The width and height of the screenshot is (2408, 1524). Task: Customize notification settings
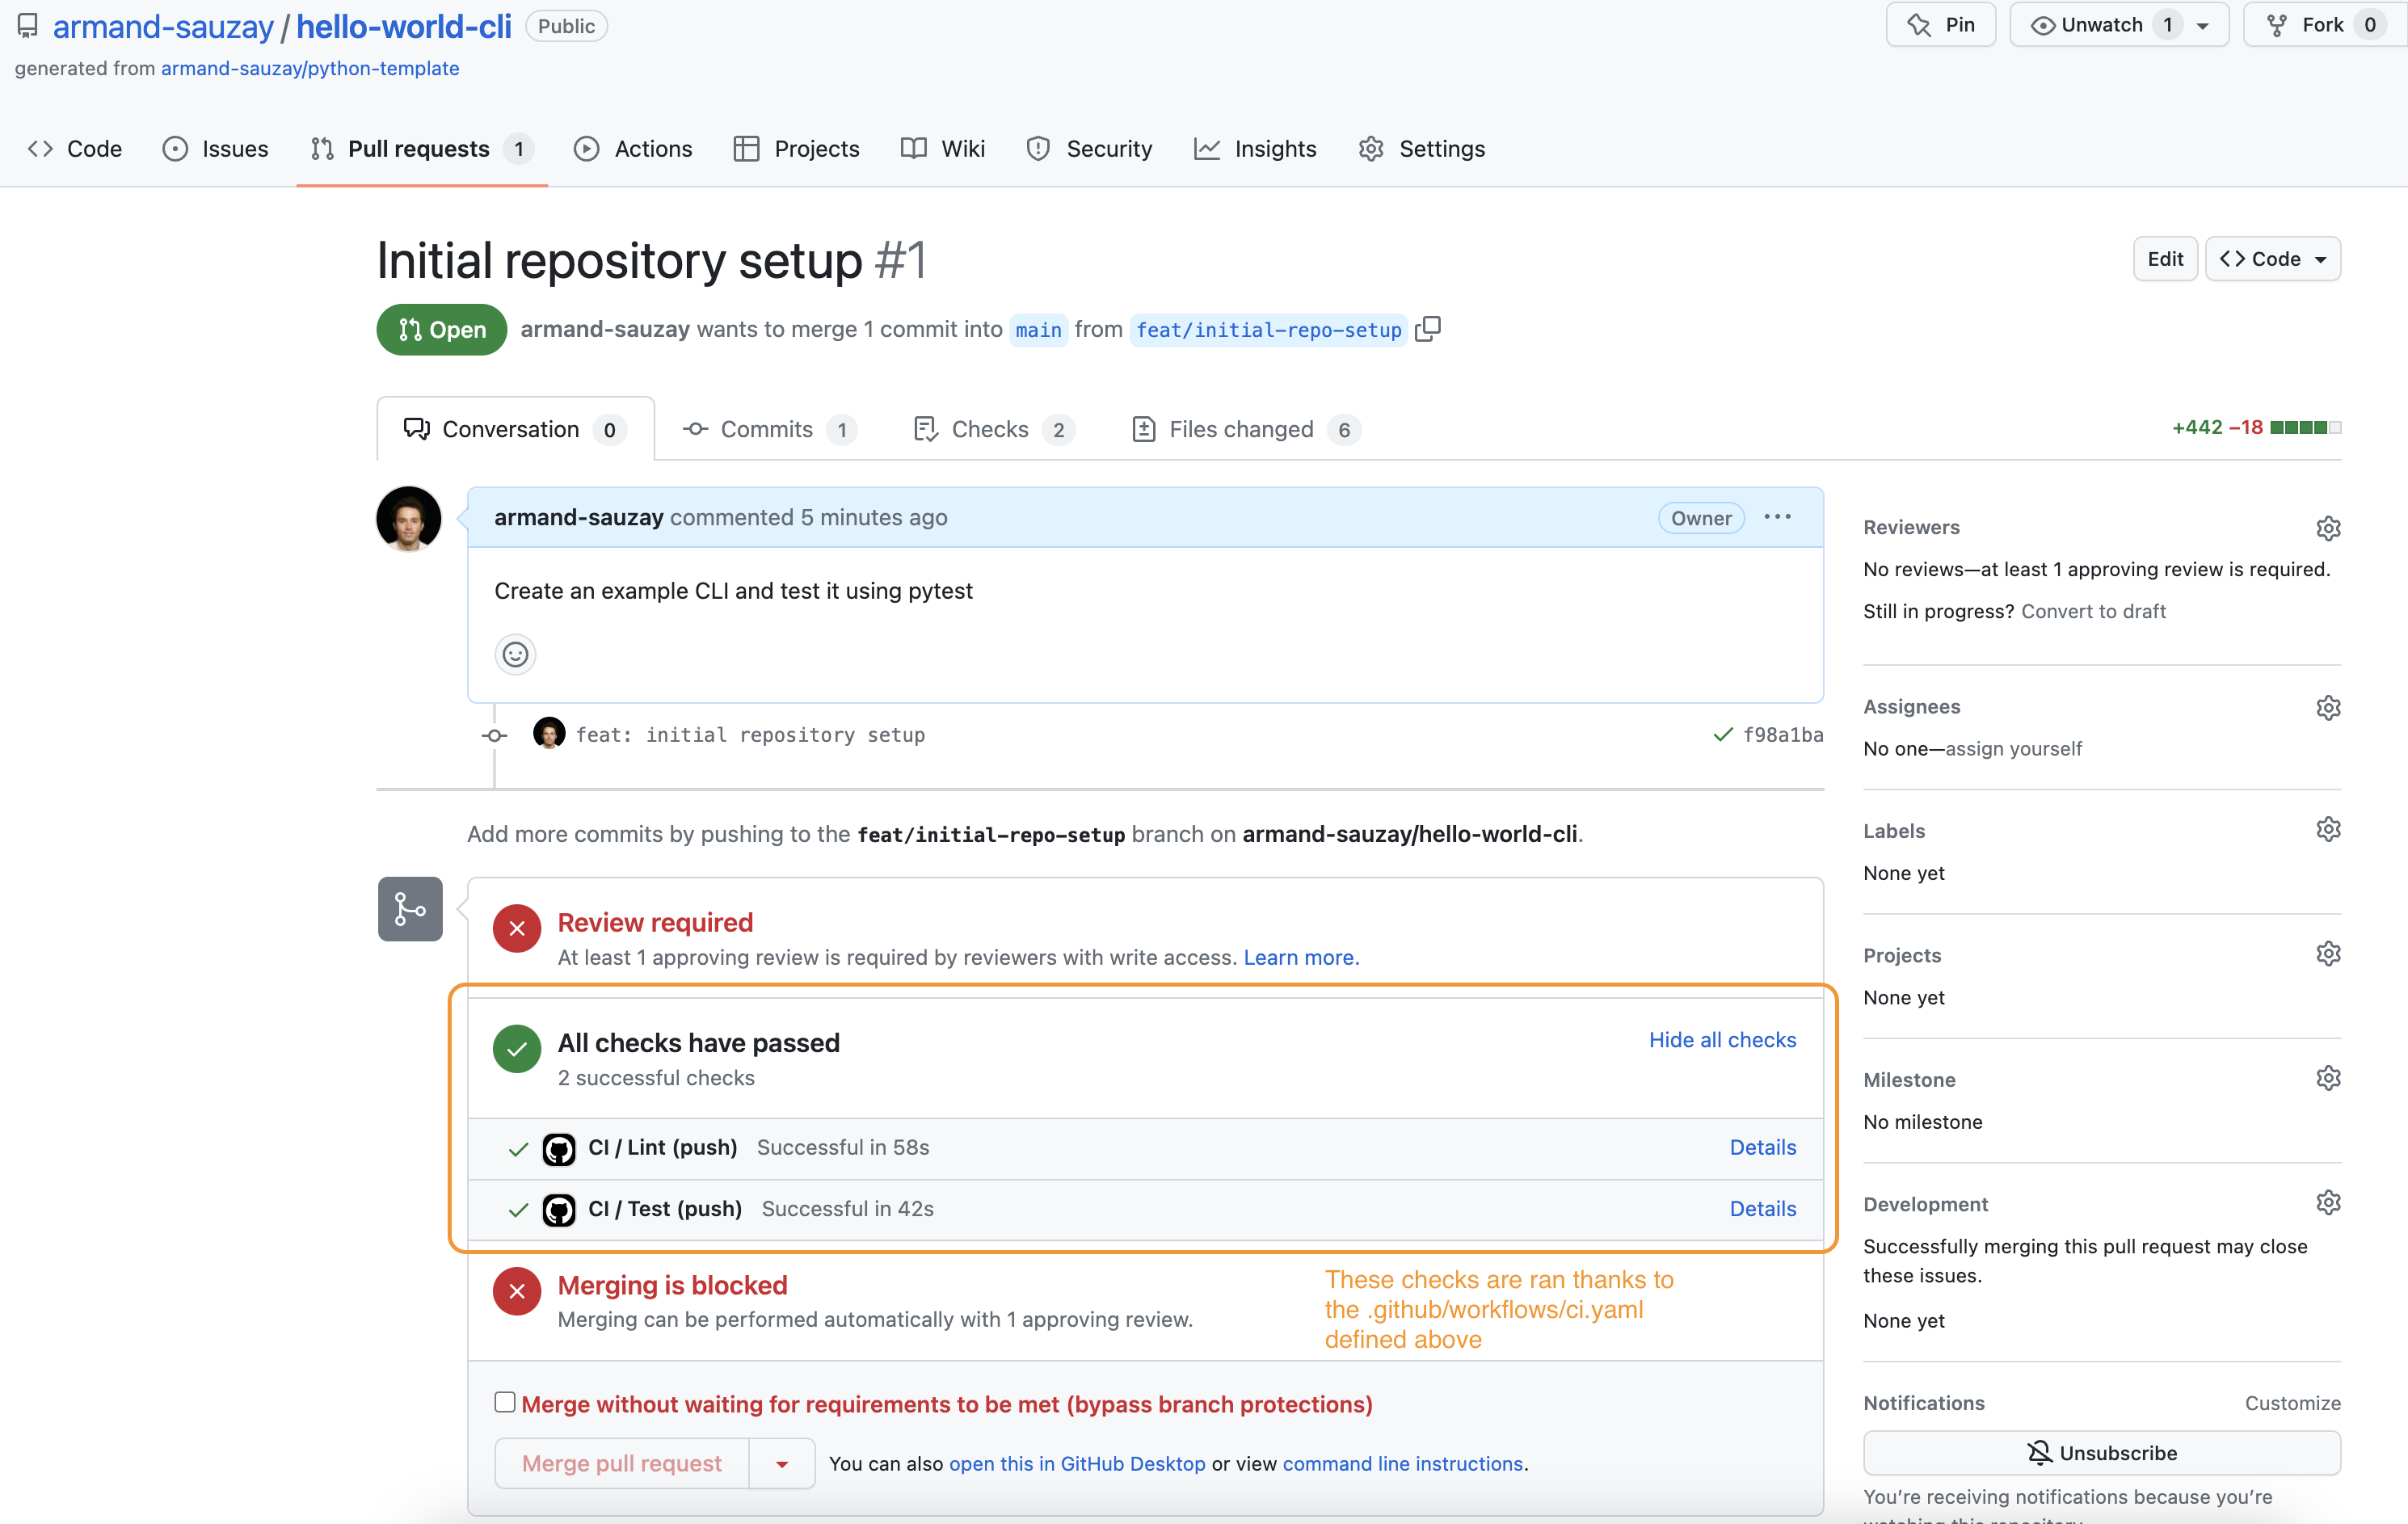point(2292,1403)
